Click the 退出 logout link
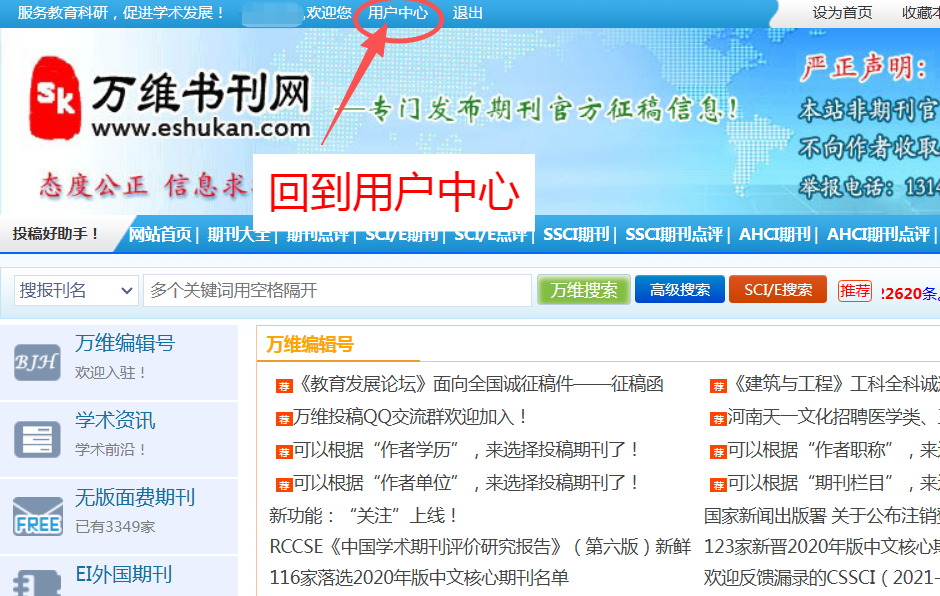 [467, 13]
